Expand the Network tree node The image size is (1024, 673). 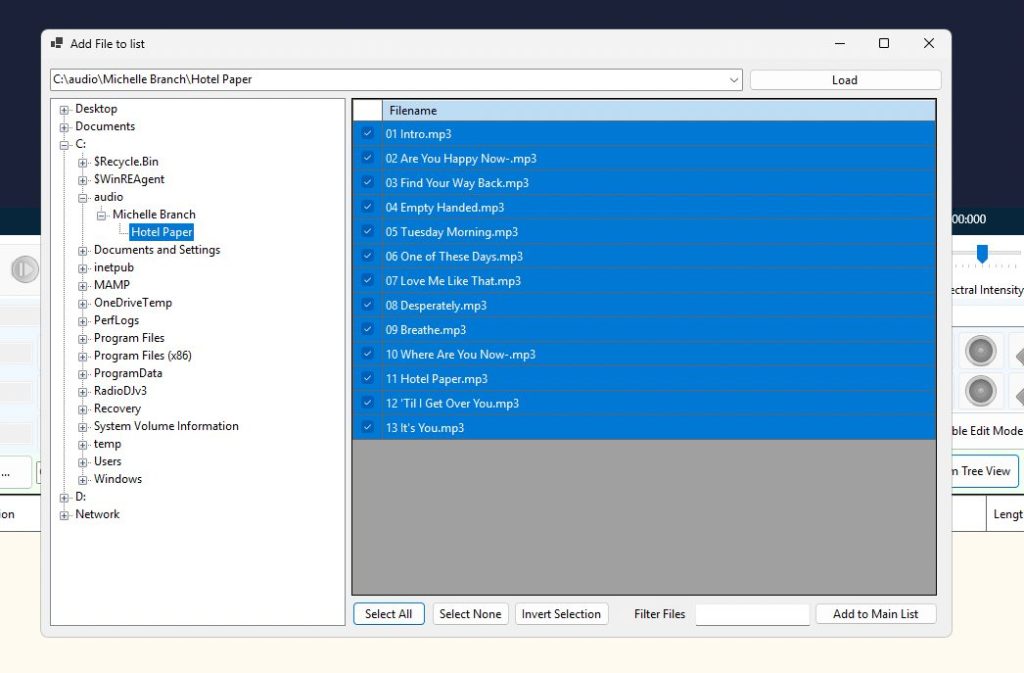pyautogui.click(x=64, y=515)
